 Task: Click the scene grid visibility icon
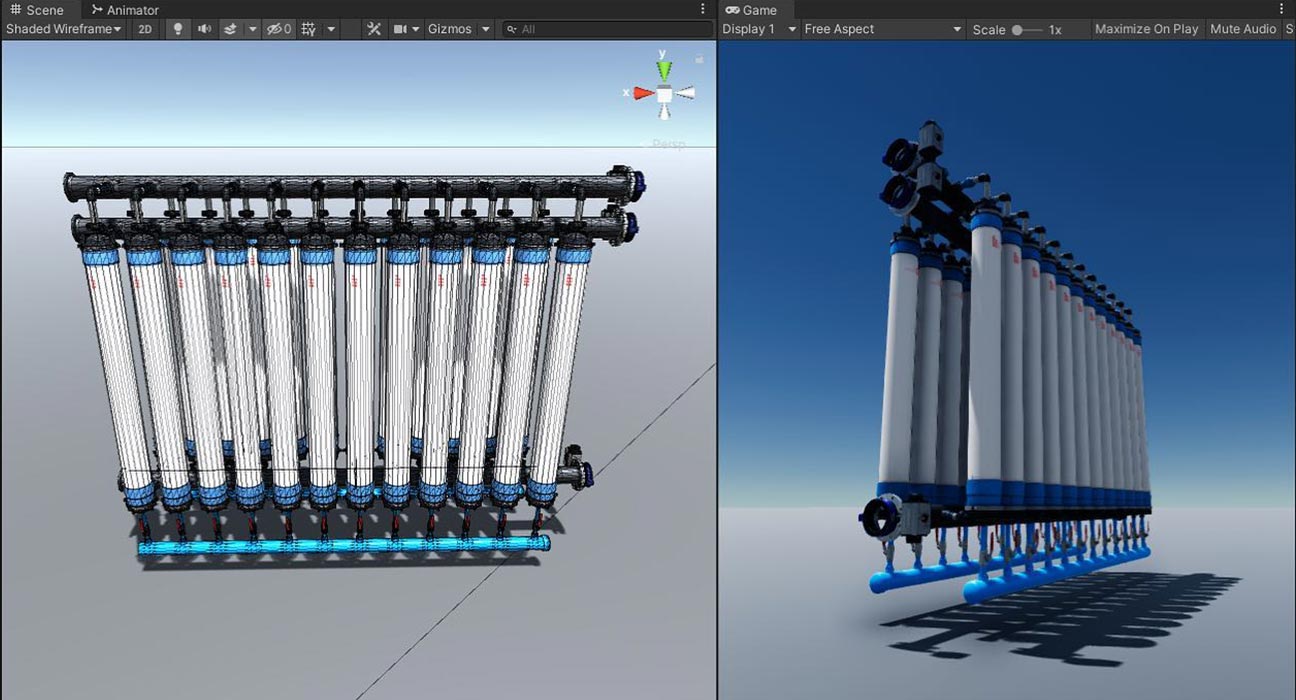(x=309, y=29)
